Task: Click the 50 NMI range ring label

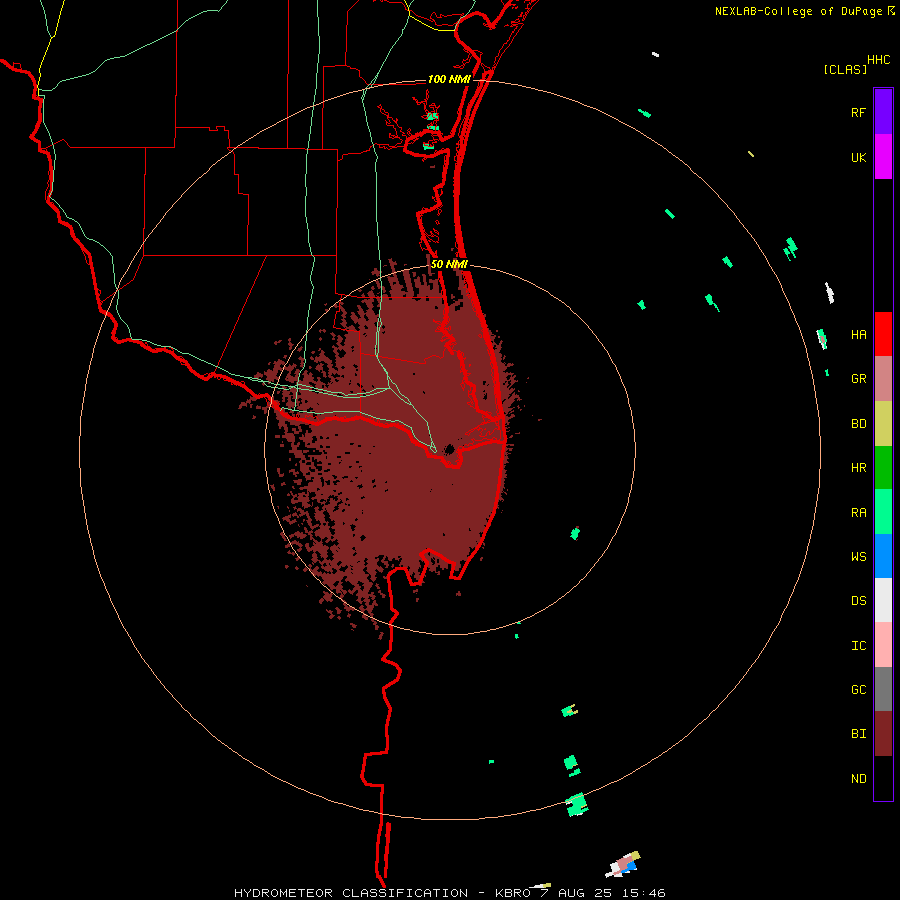Action: (x=449, y=264)
